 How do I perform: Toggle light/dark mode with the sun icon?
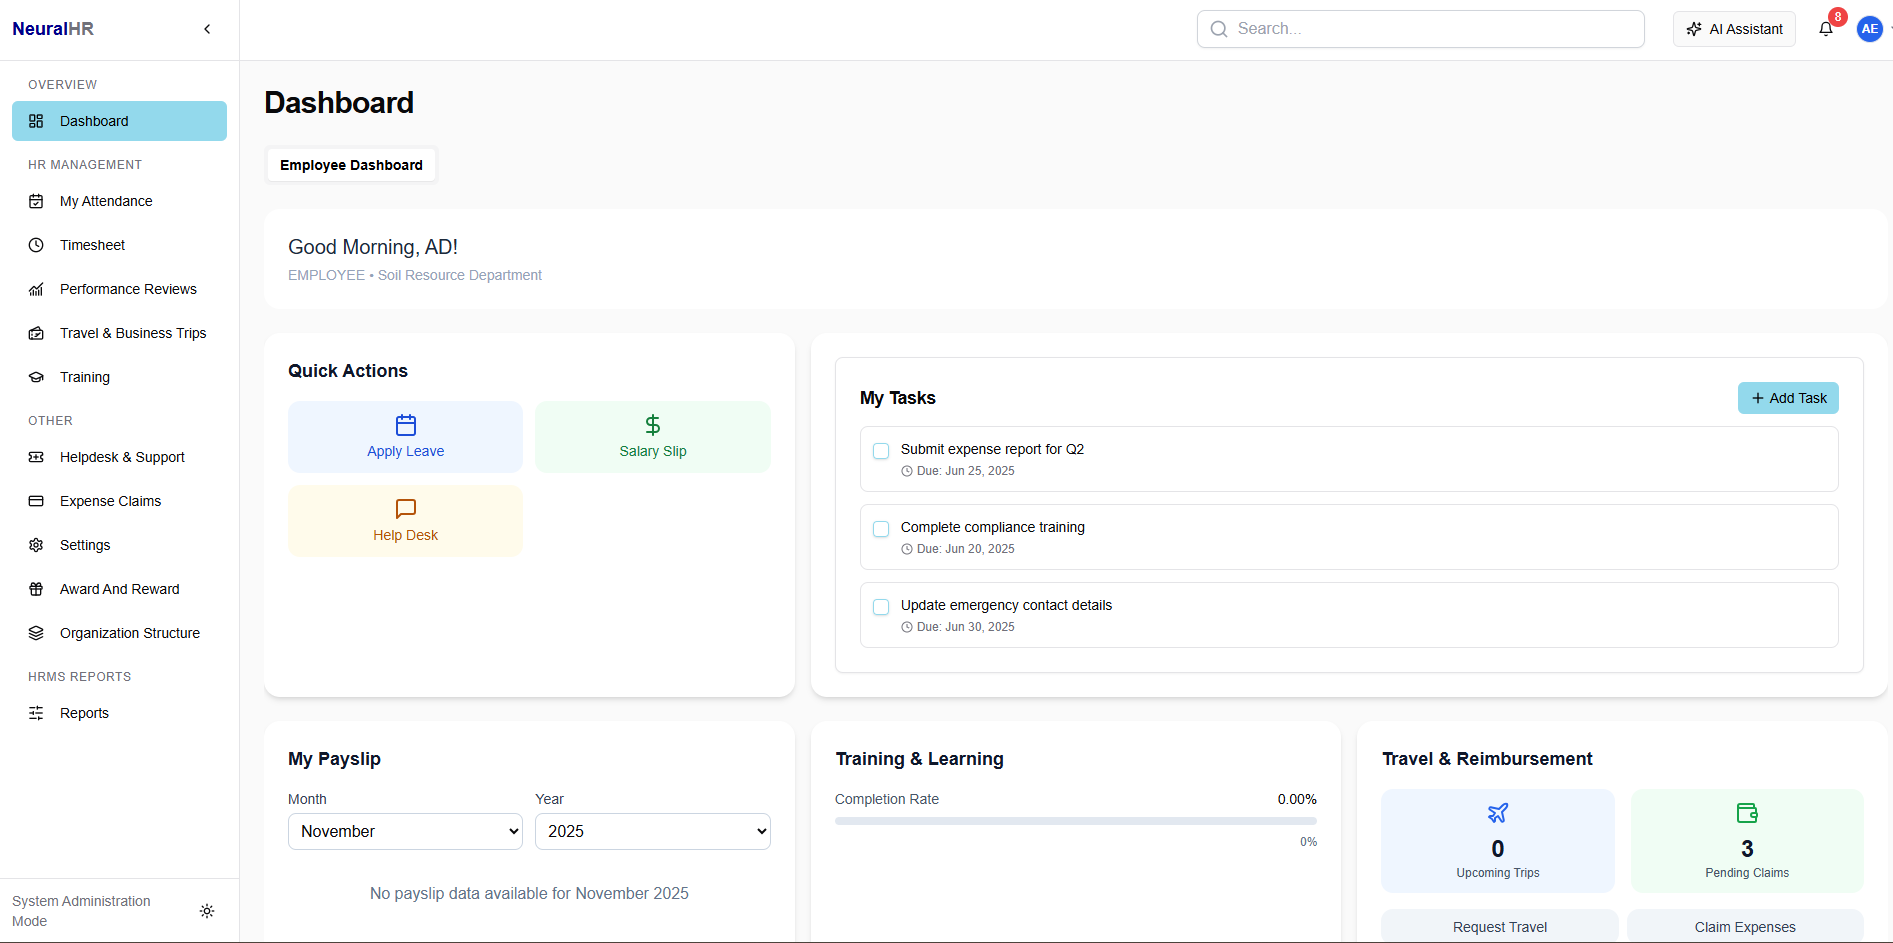click(207, 911)
